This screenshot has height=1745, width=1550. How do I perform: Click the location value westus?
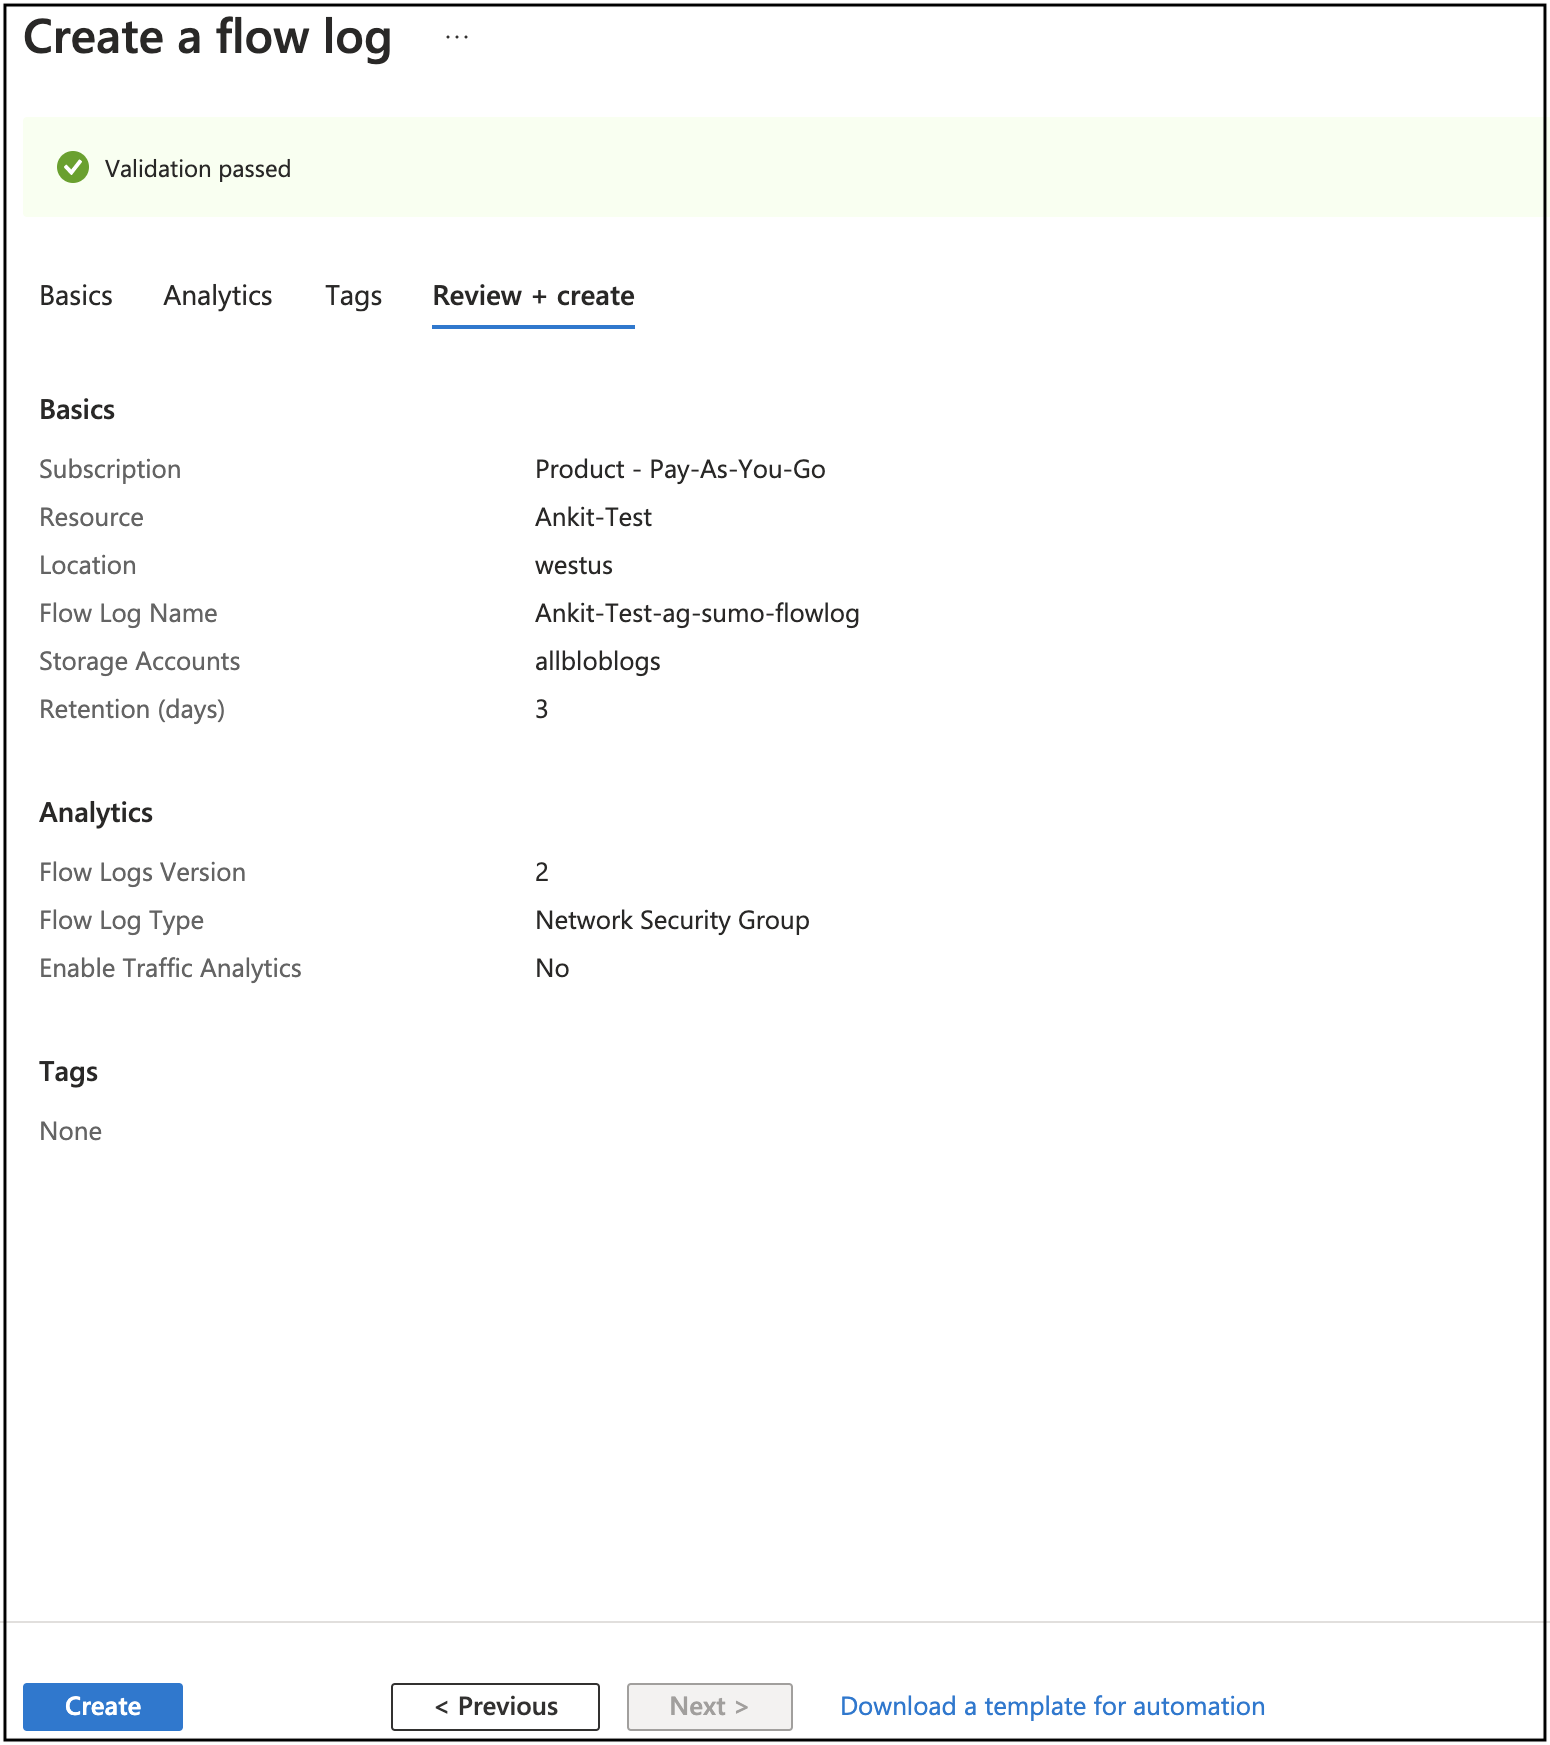tap(573, 565)
